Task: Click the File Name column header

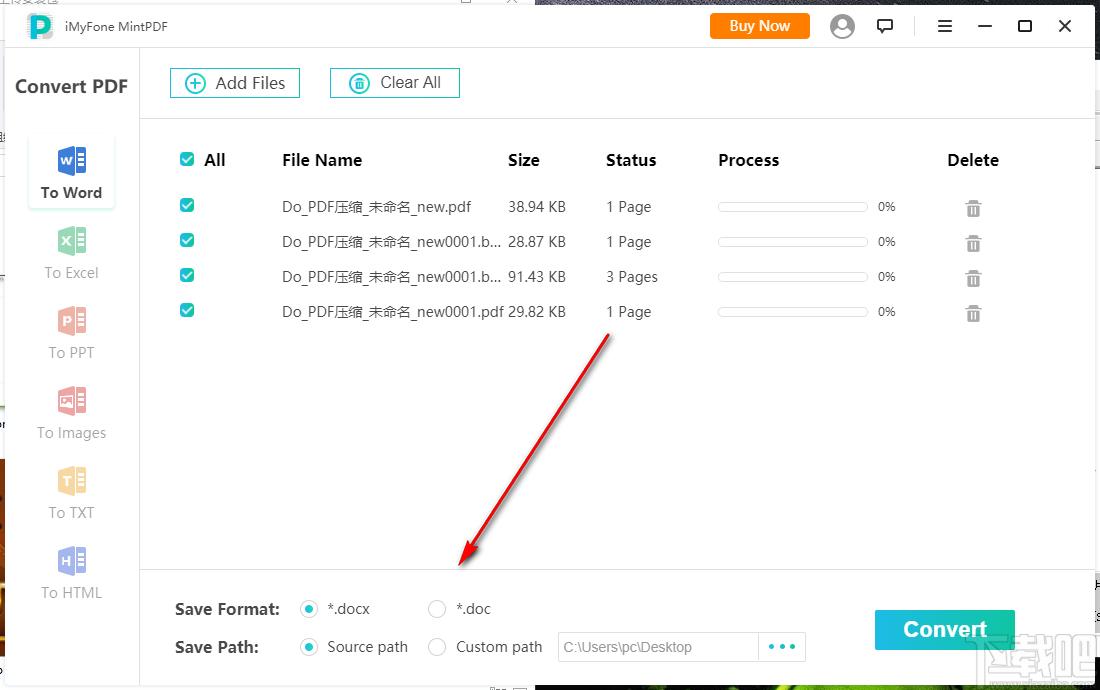Action: tap(322, 160)
